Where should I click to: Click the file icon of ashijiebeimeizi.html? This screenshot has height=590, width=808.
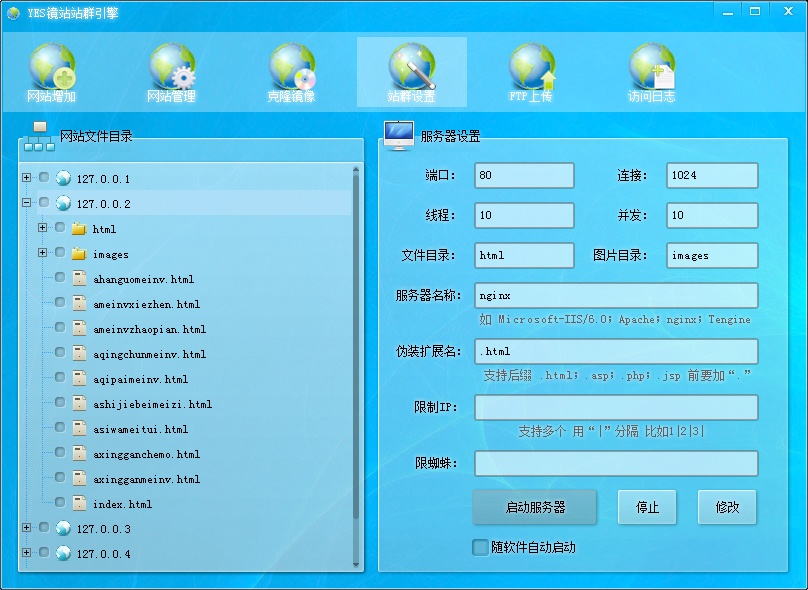[79, 403]
